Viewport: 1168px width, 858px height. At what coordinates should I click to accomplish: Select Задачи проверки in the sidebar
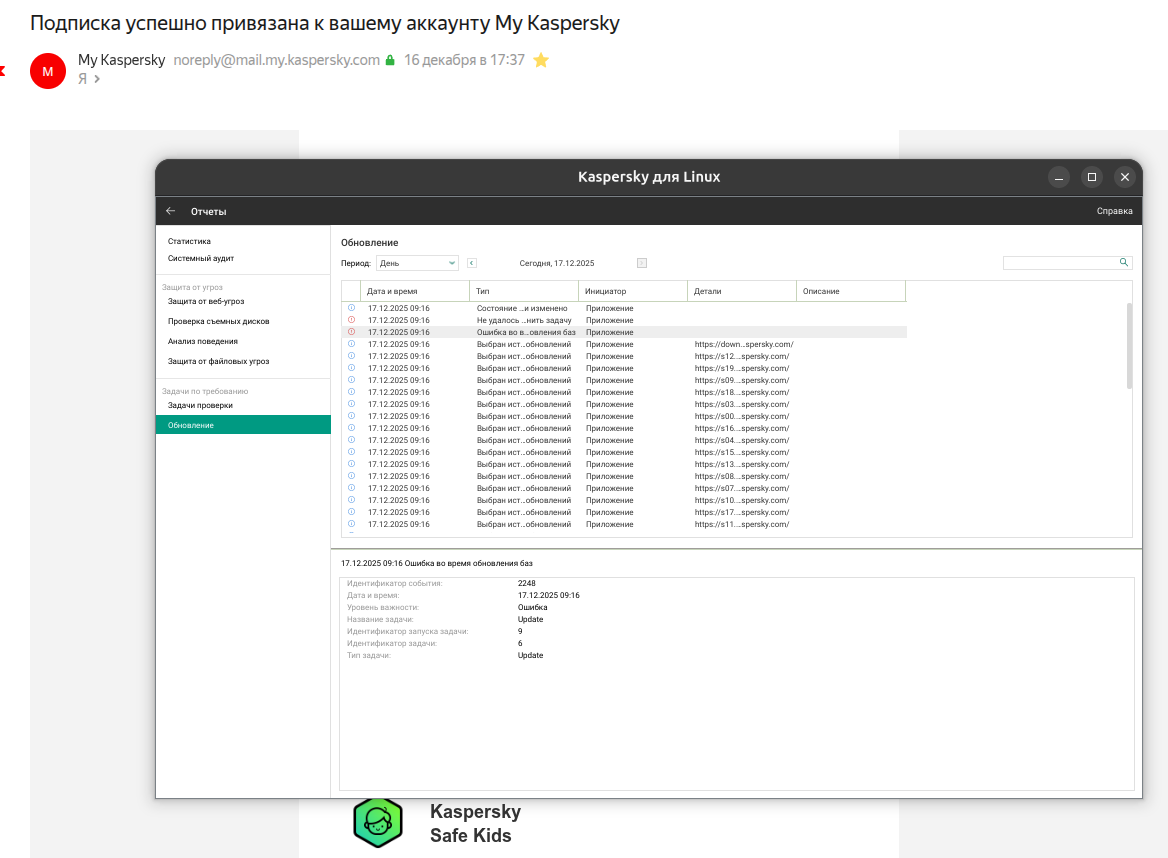tap(200, 405)
